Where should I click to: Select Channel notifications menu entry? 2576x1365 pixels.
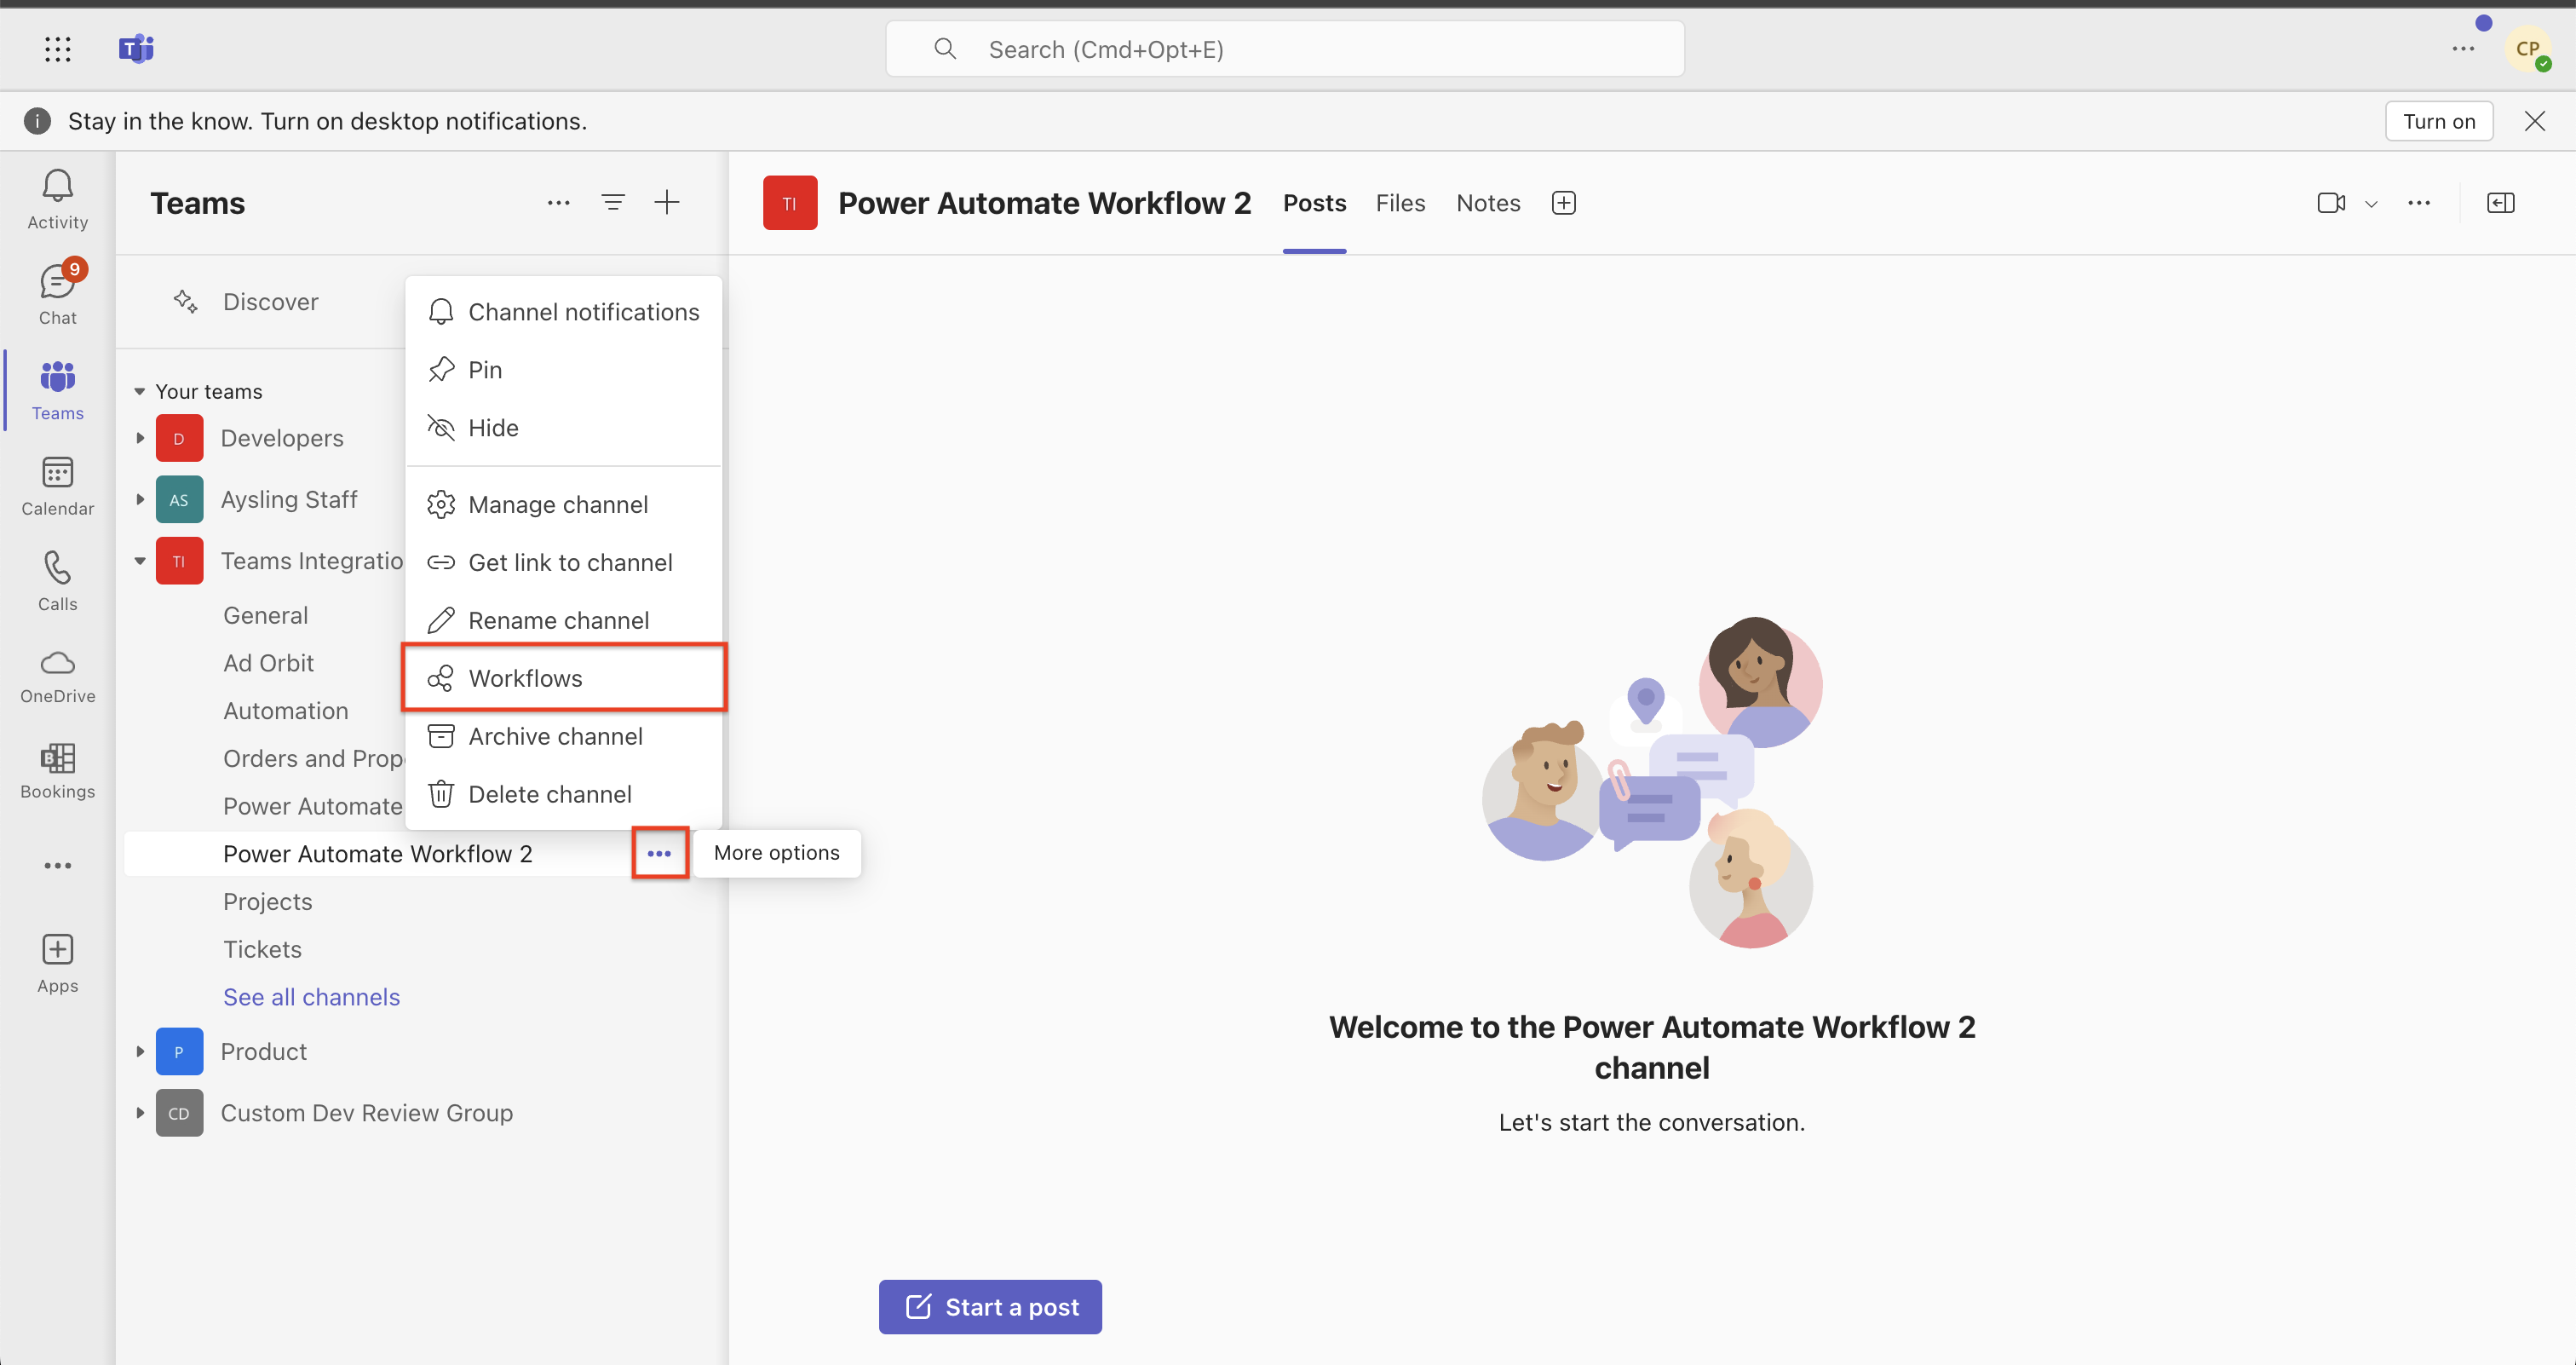click(564, 312)
